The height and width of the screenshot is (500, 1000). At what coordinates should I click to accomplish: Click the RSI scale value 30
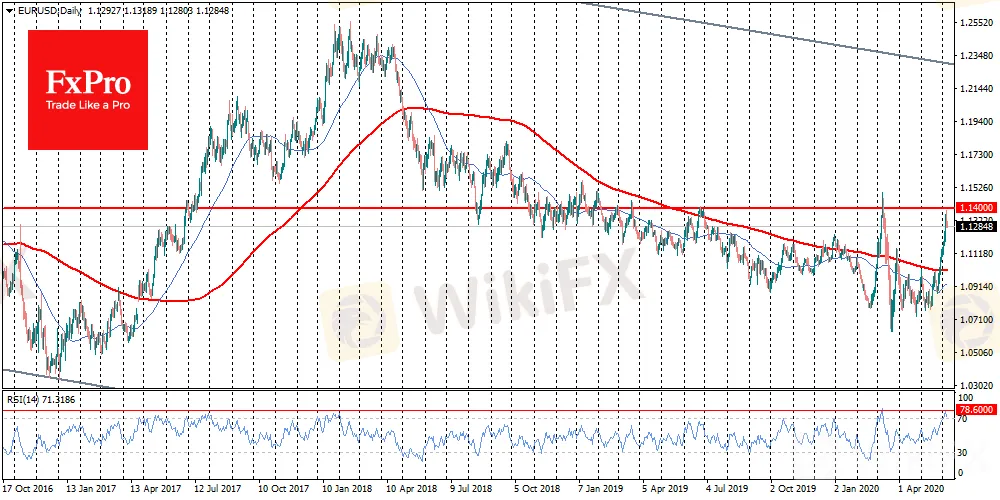(964, 452)
